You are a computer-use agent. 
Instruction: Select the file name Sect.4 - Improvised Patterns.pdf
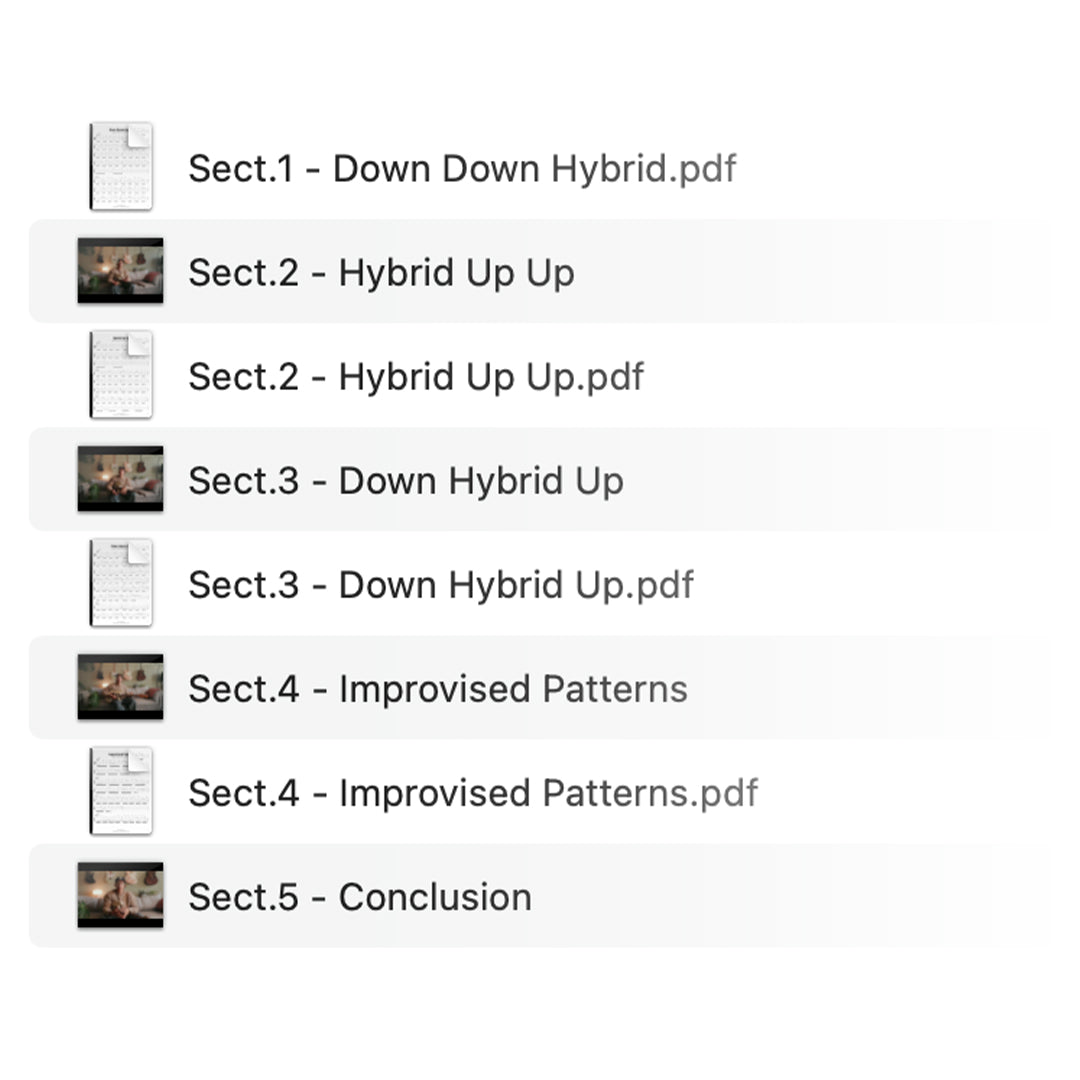473,793
